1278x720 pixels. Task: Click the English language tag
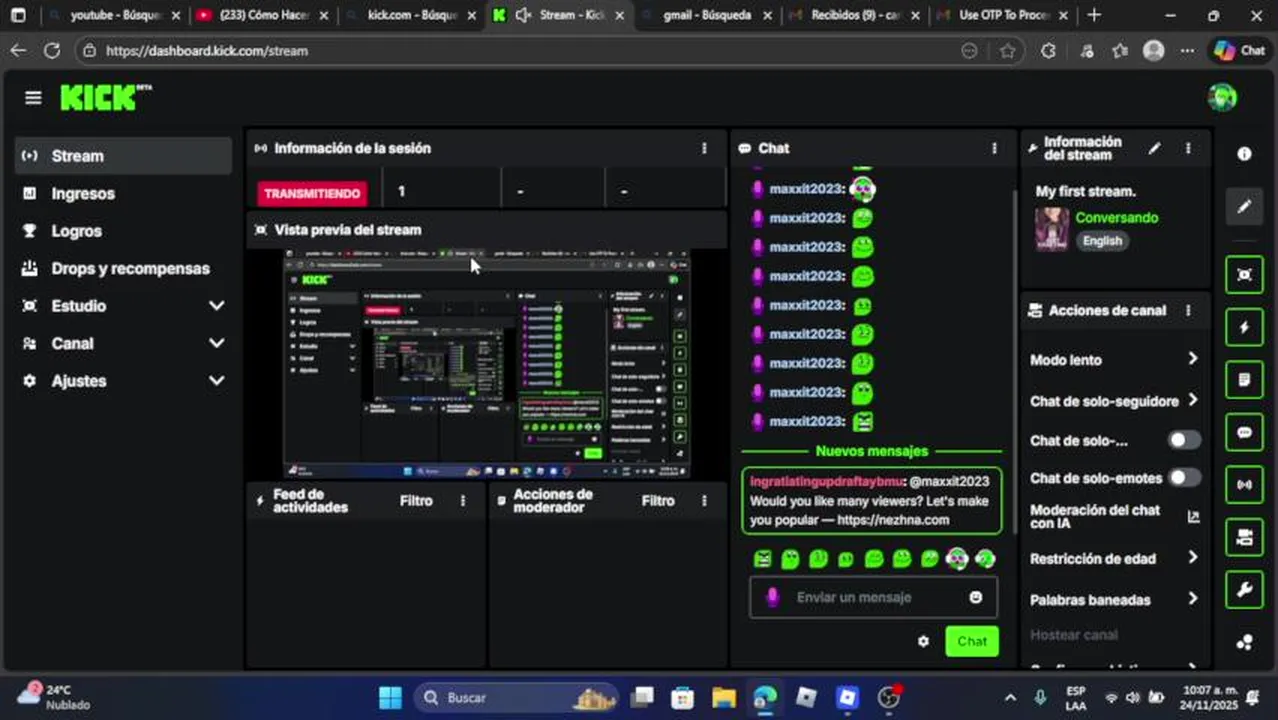1102,241
